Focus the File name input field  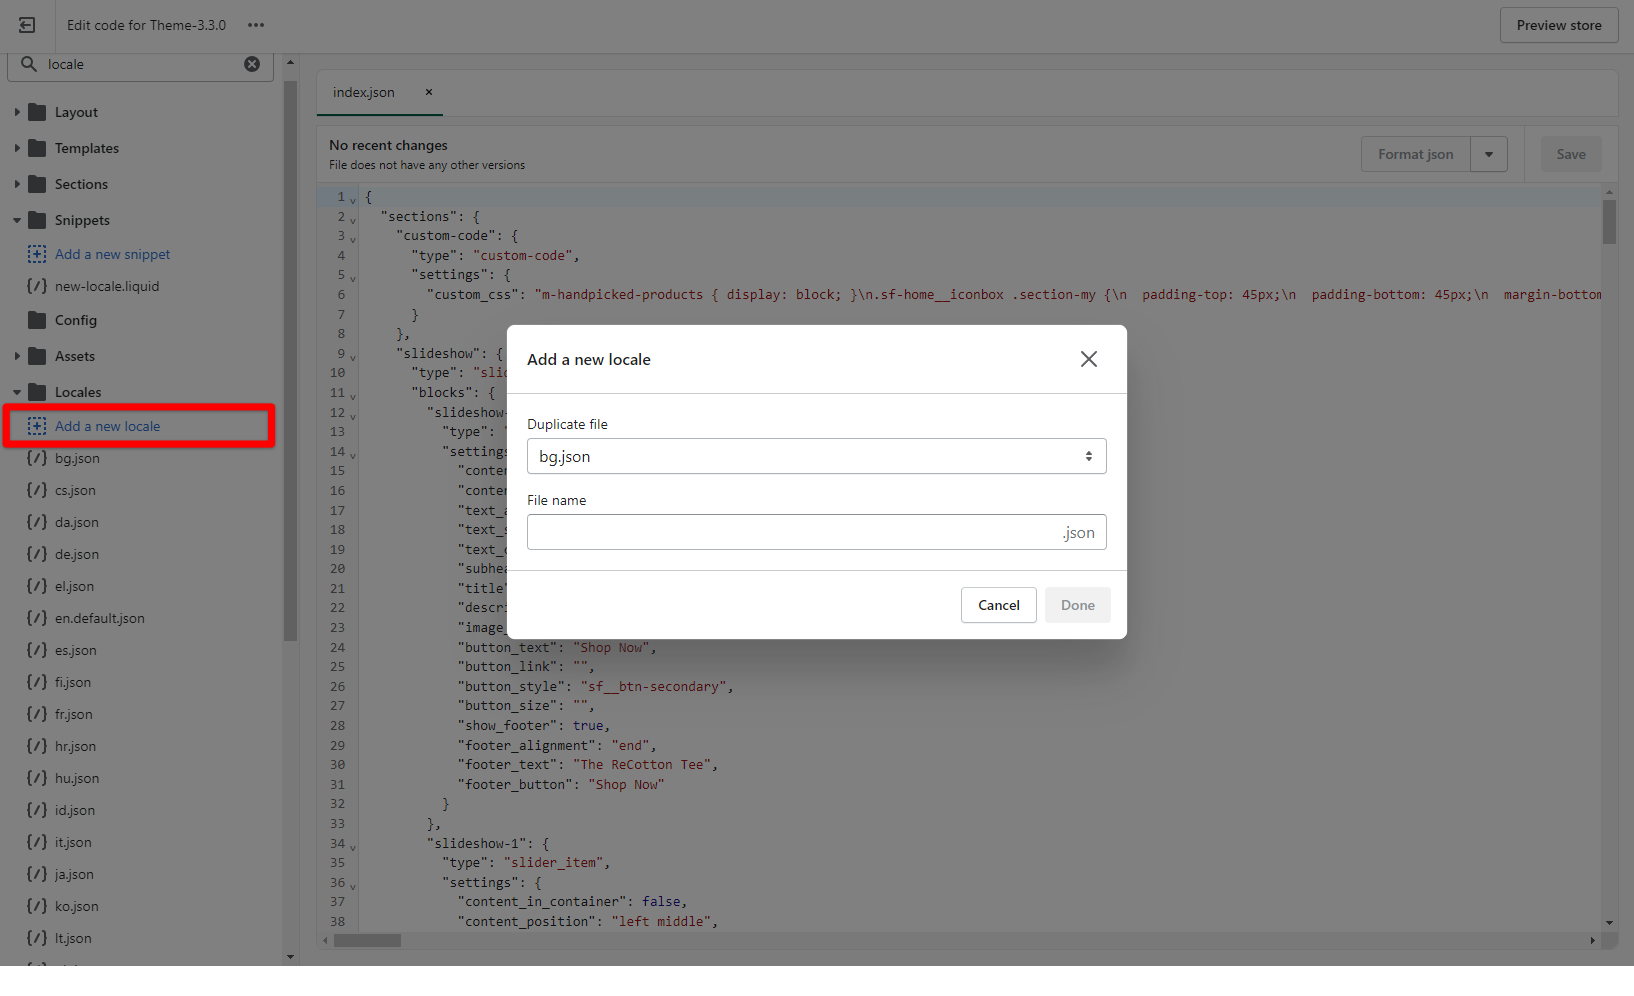click(816, 532)
